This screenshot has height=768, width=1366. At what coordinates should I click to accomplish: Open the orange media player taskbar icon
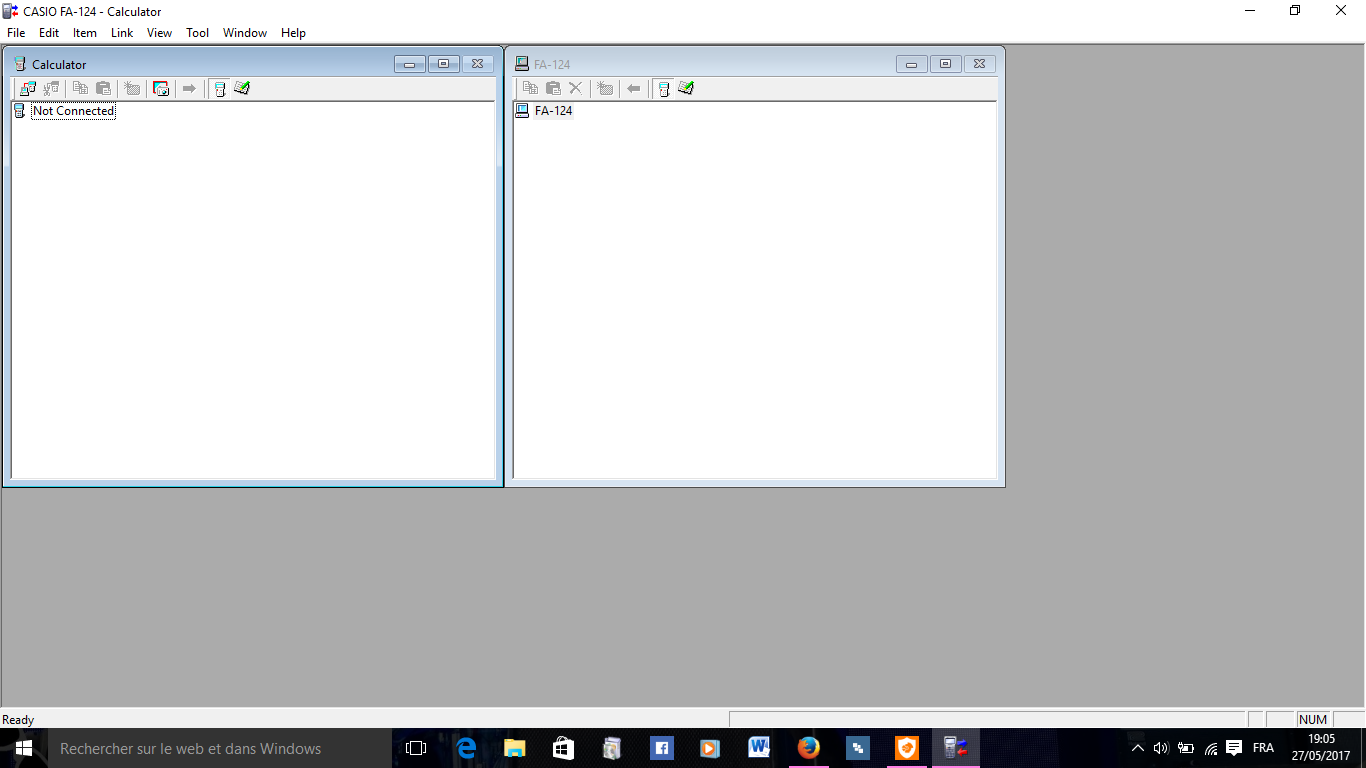[710, 748]
